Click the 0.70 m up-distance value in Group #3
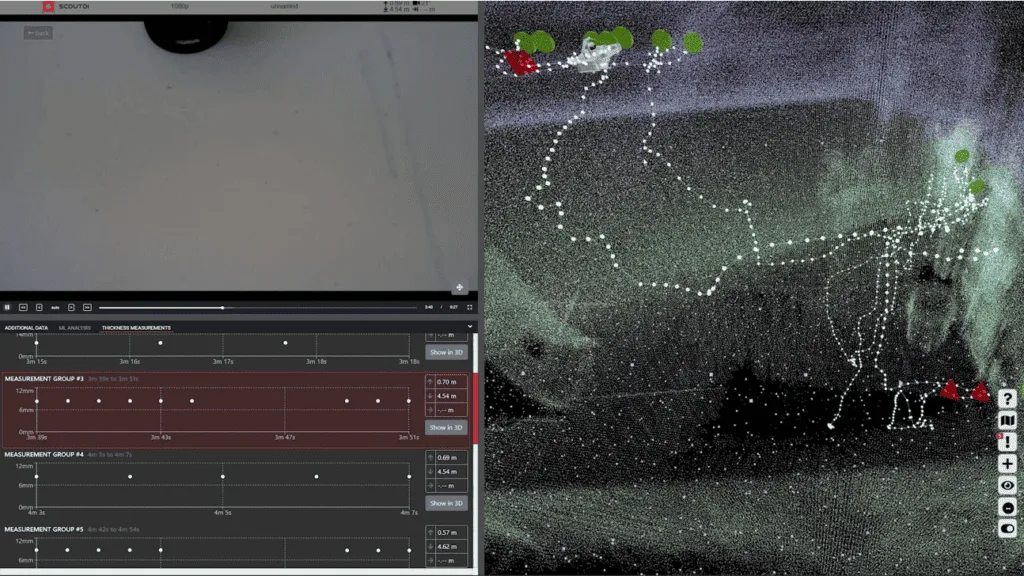 [x=447, y=382]
